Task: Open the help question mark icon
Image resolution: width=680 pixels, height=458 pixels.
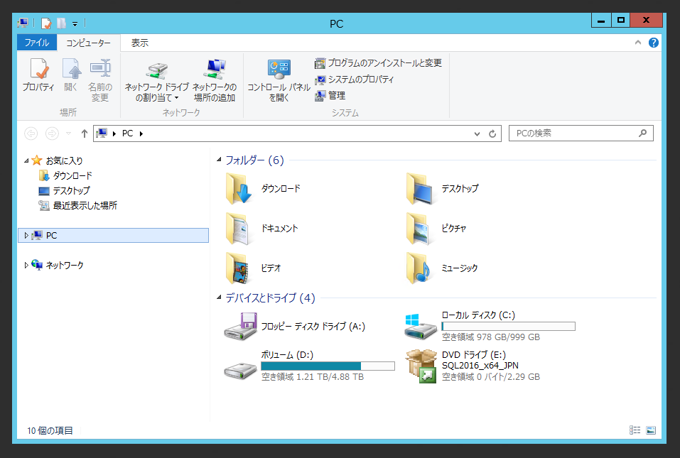Action: coord(654,43)
